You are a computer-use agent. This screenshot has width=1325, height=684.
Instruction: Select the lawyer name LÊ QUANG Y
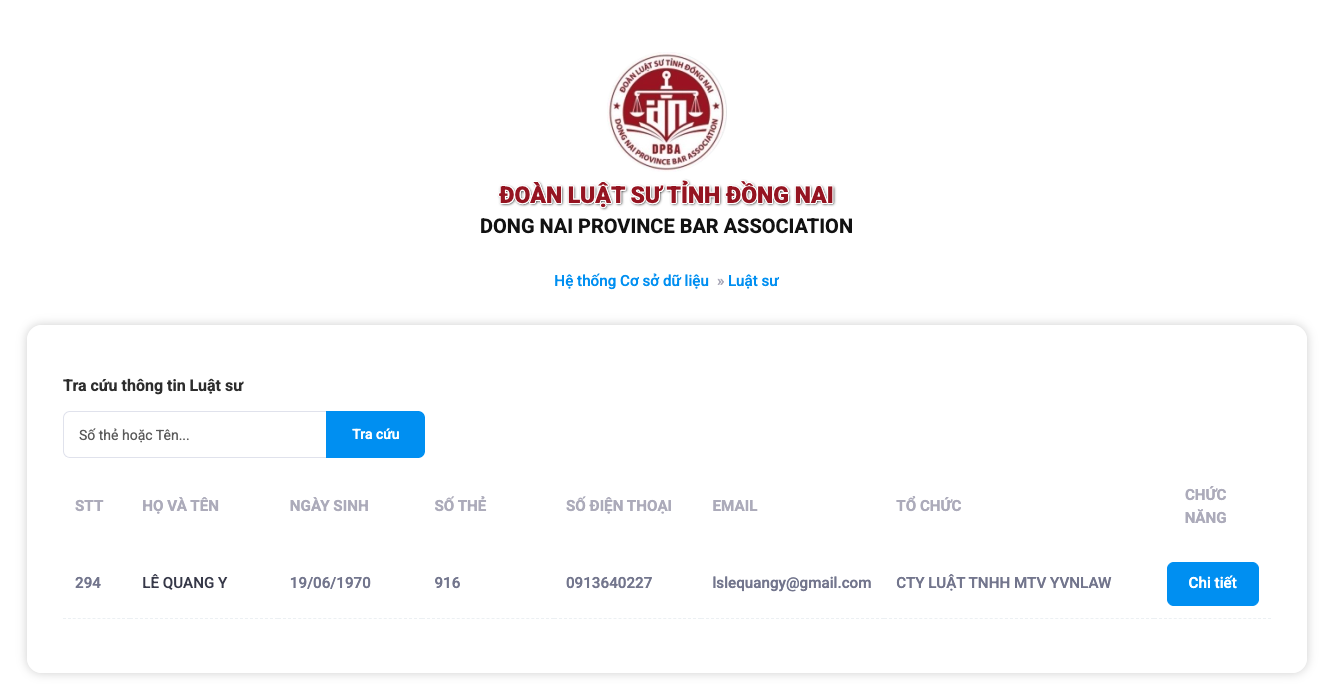[184, 582]
